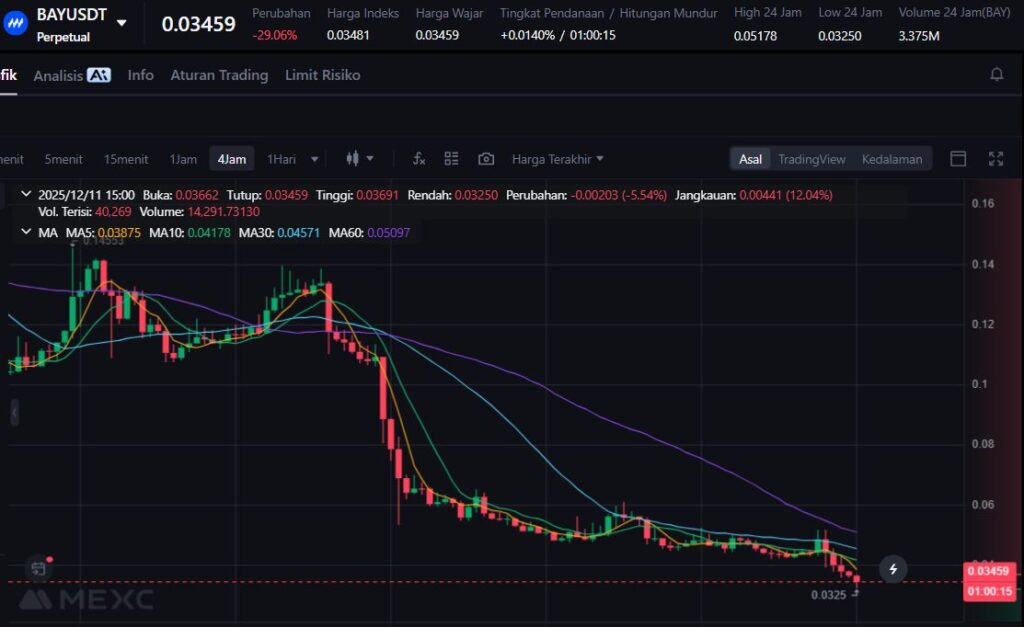This screenshot has width=1024, height=627.
Task: Collapse the MA indicator legend row
Action: (26, 232)
